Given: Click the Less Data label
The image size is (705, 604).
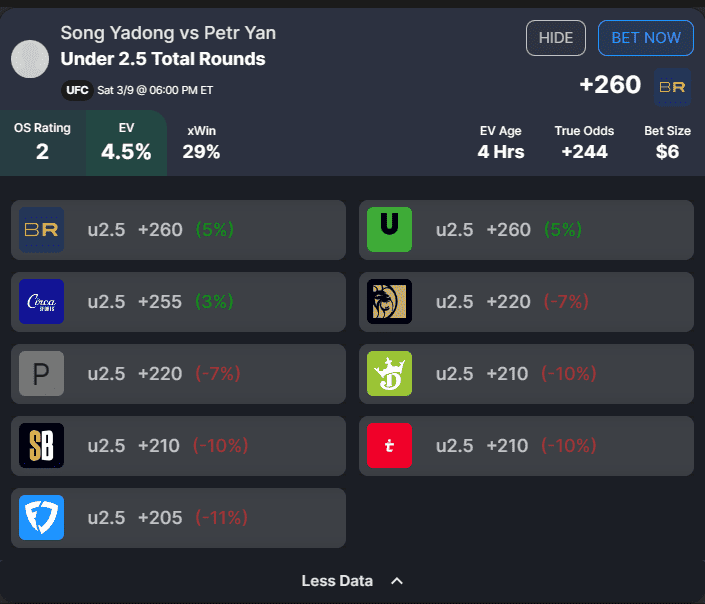Looking at the screenshot, I should [337, 581].
